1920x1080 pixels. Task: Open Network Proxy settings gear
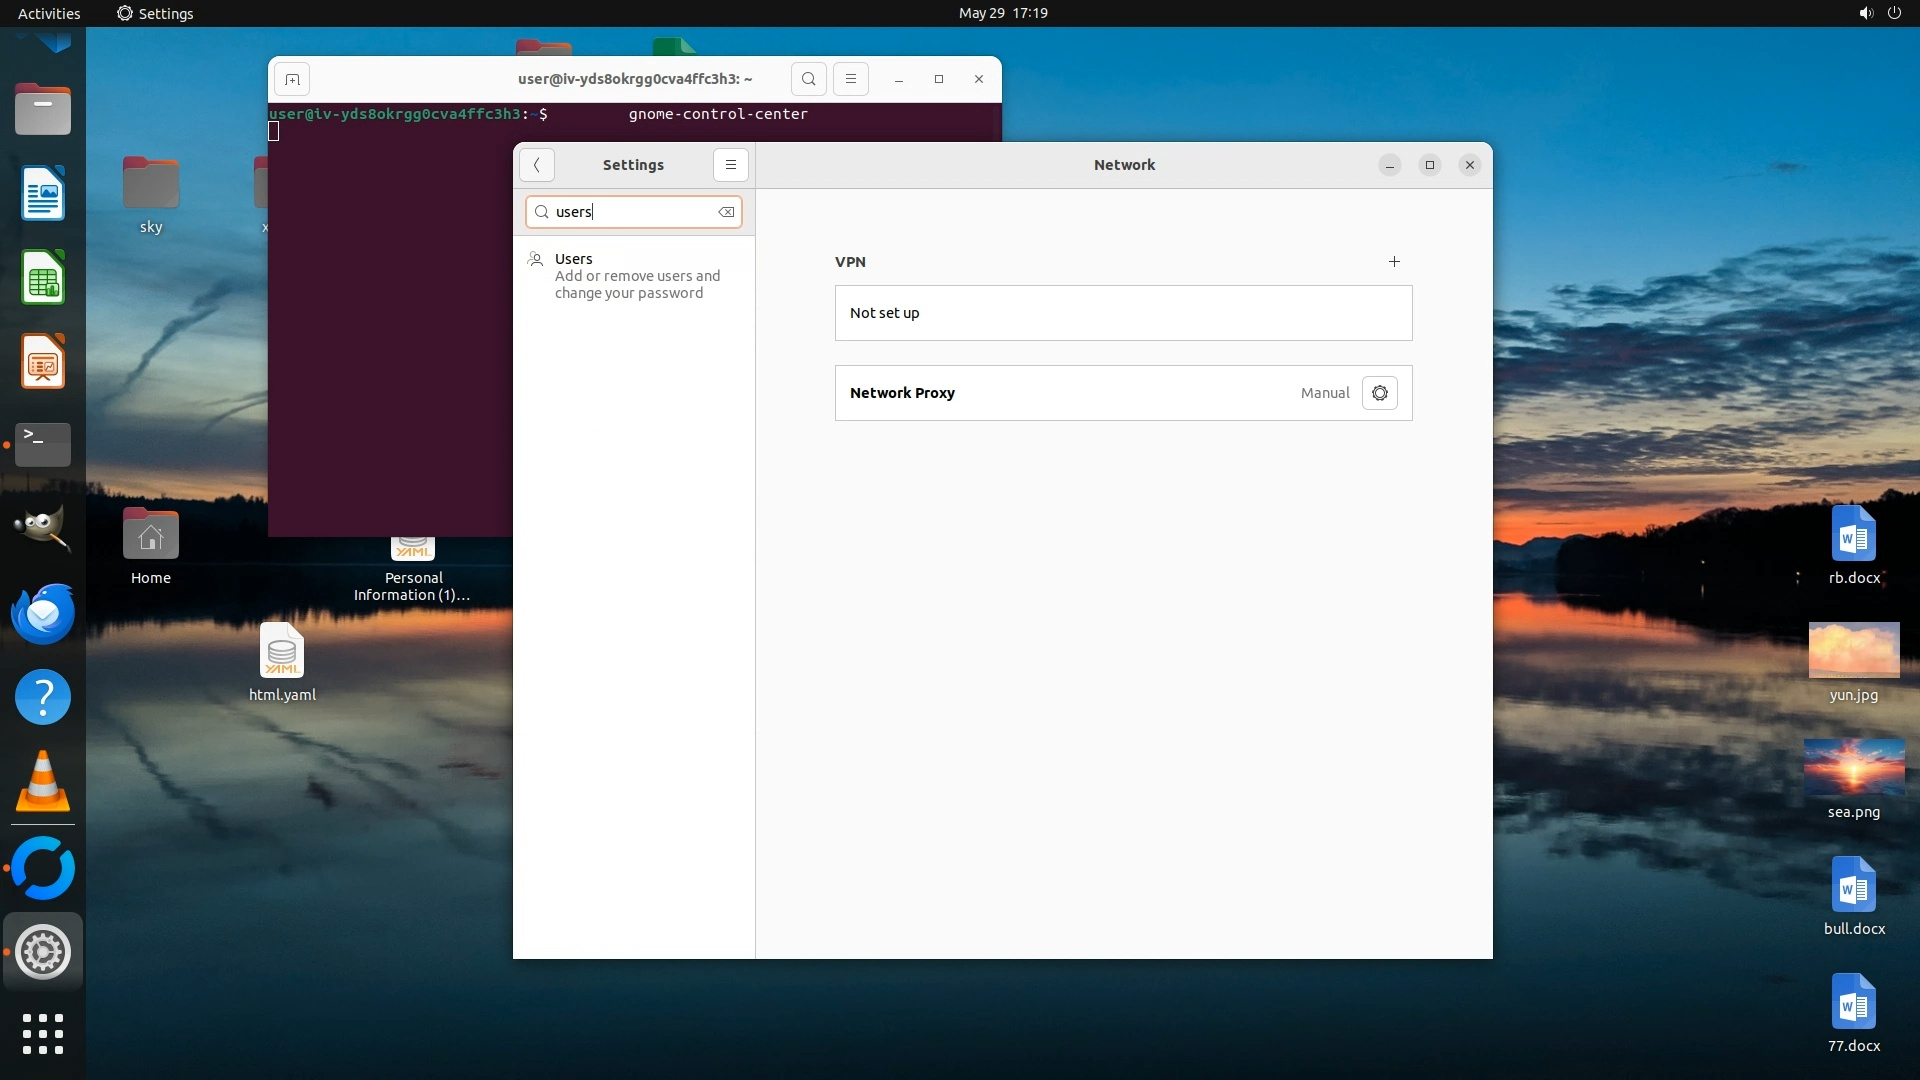[x=1379, y=393]
